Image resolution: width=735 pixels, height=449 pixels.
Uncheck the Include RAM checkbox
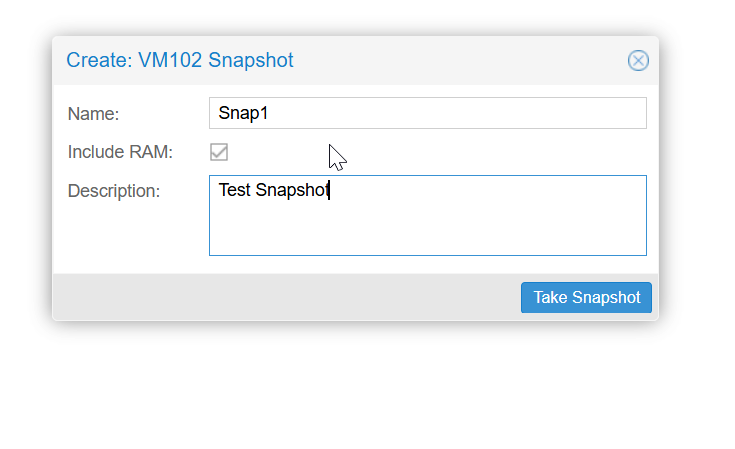tap(219, 152)
